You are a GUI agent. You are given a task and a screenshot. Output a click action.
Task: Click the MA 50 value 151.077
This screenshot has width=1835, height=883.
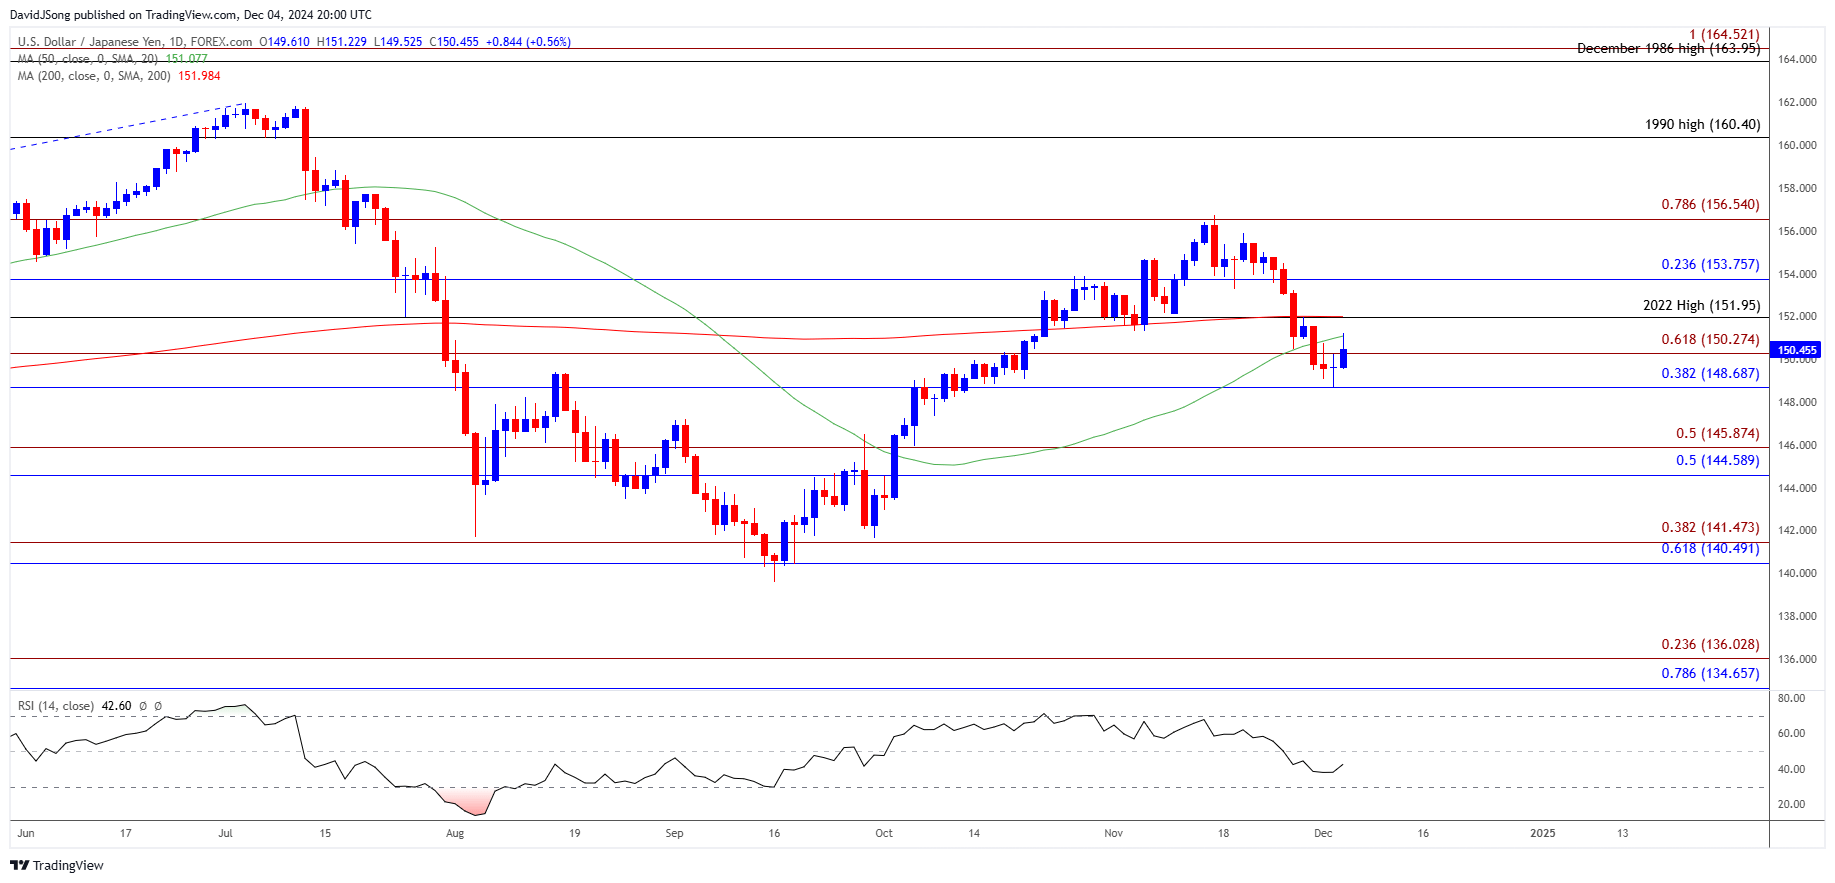187,59
